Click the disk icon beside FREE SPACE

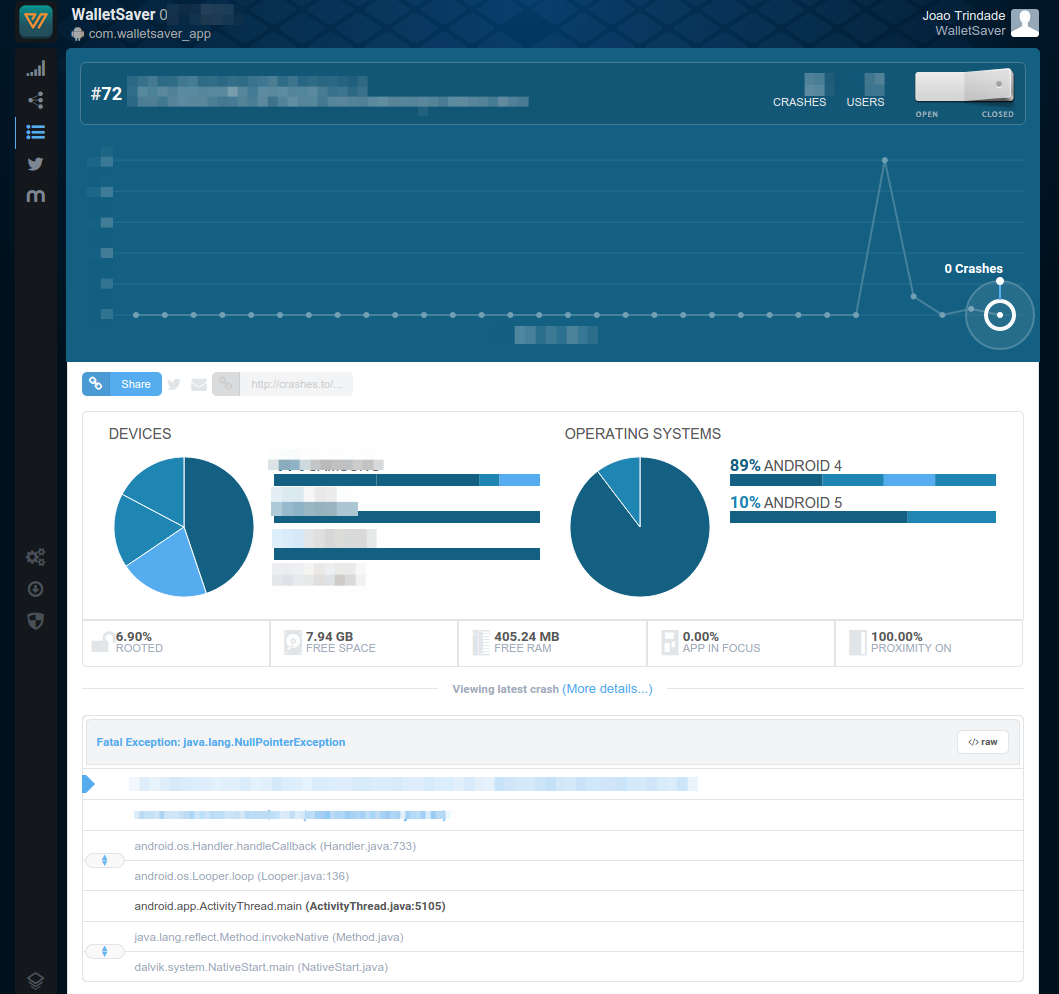tap(292, 642)
